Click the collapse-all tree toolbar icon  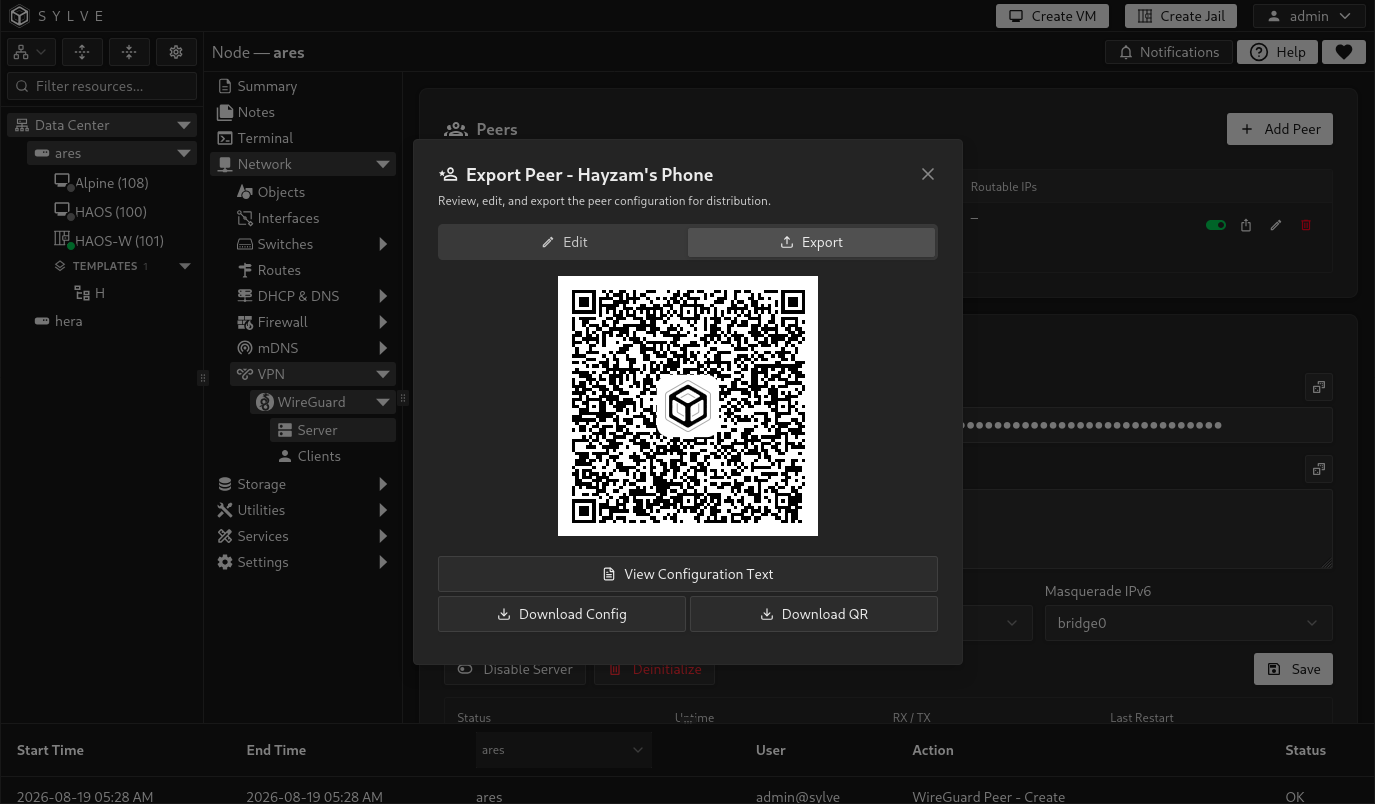129,52
